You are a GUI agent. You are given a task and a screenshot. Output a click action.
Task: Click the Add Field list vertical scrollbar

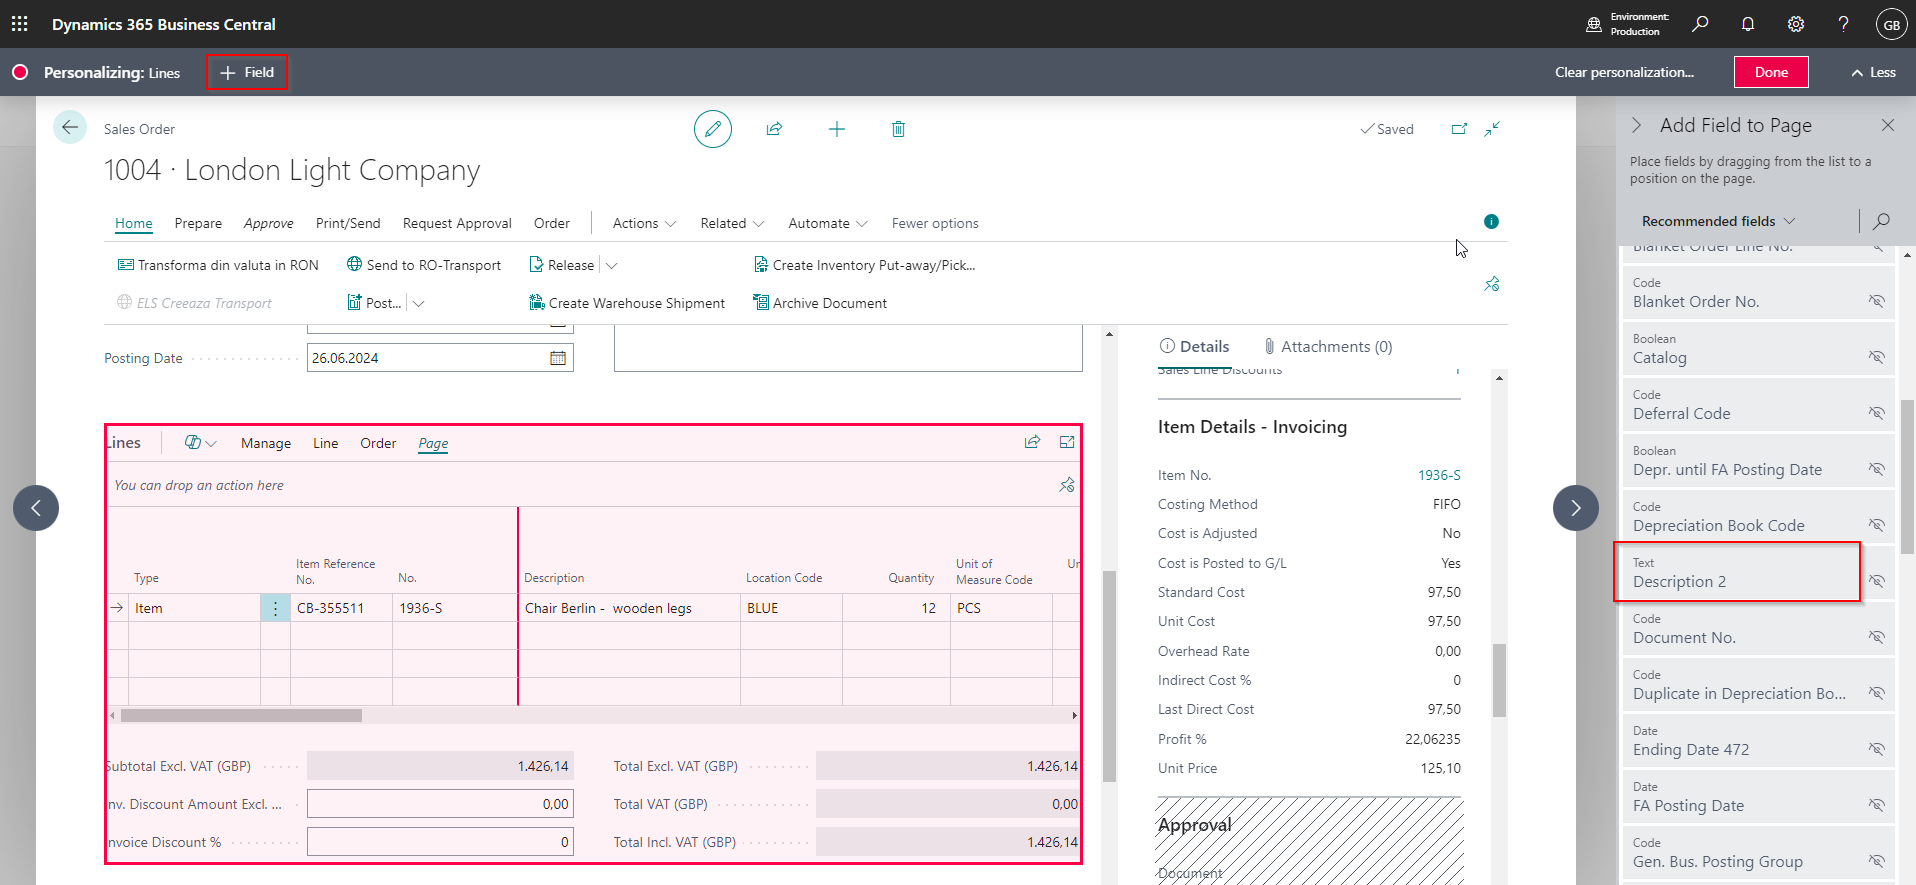(x=1908, y=478)
